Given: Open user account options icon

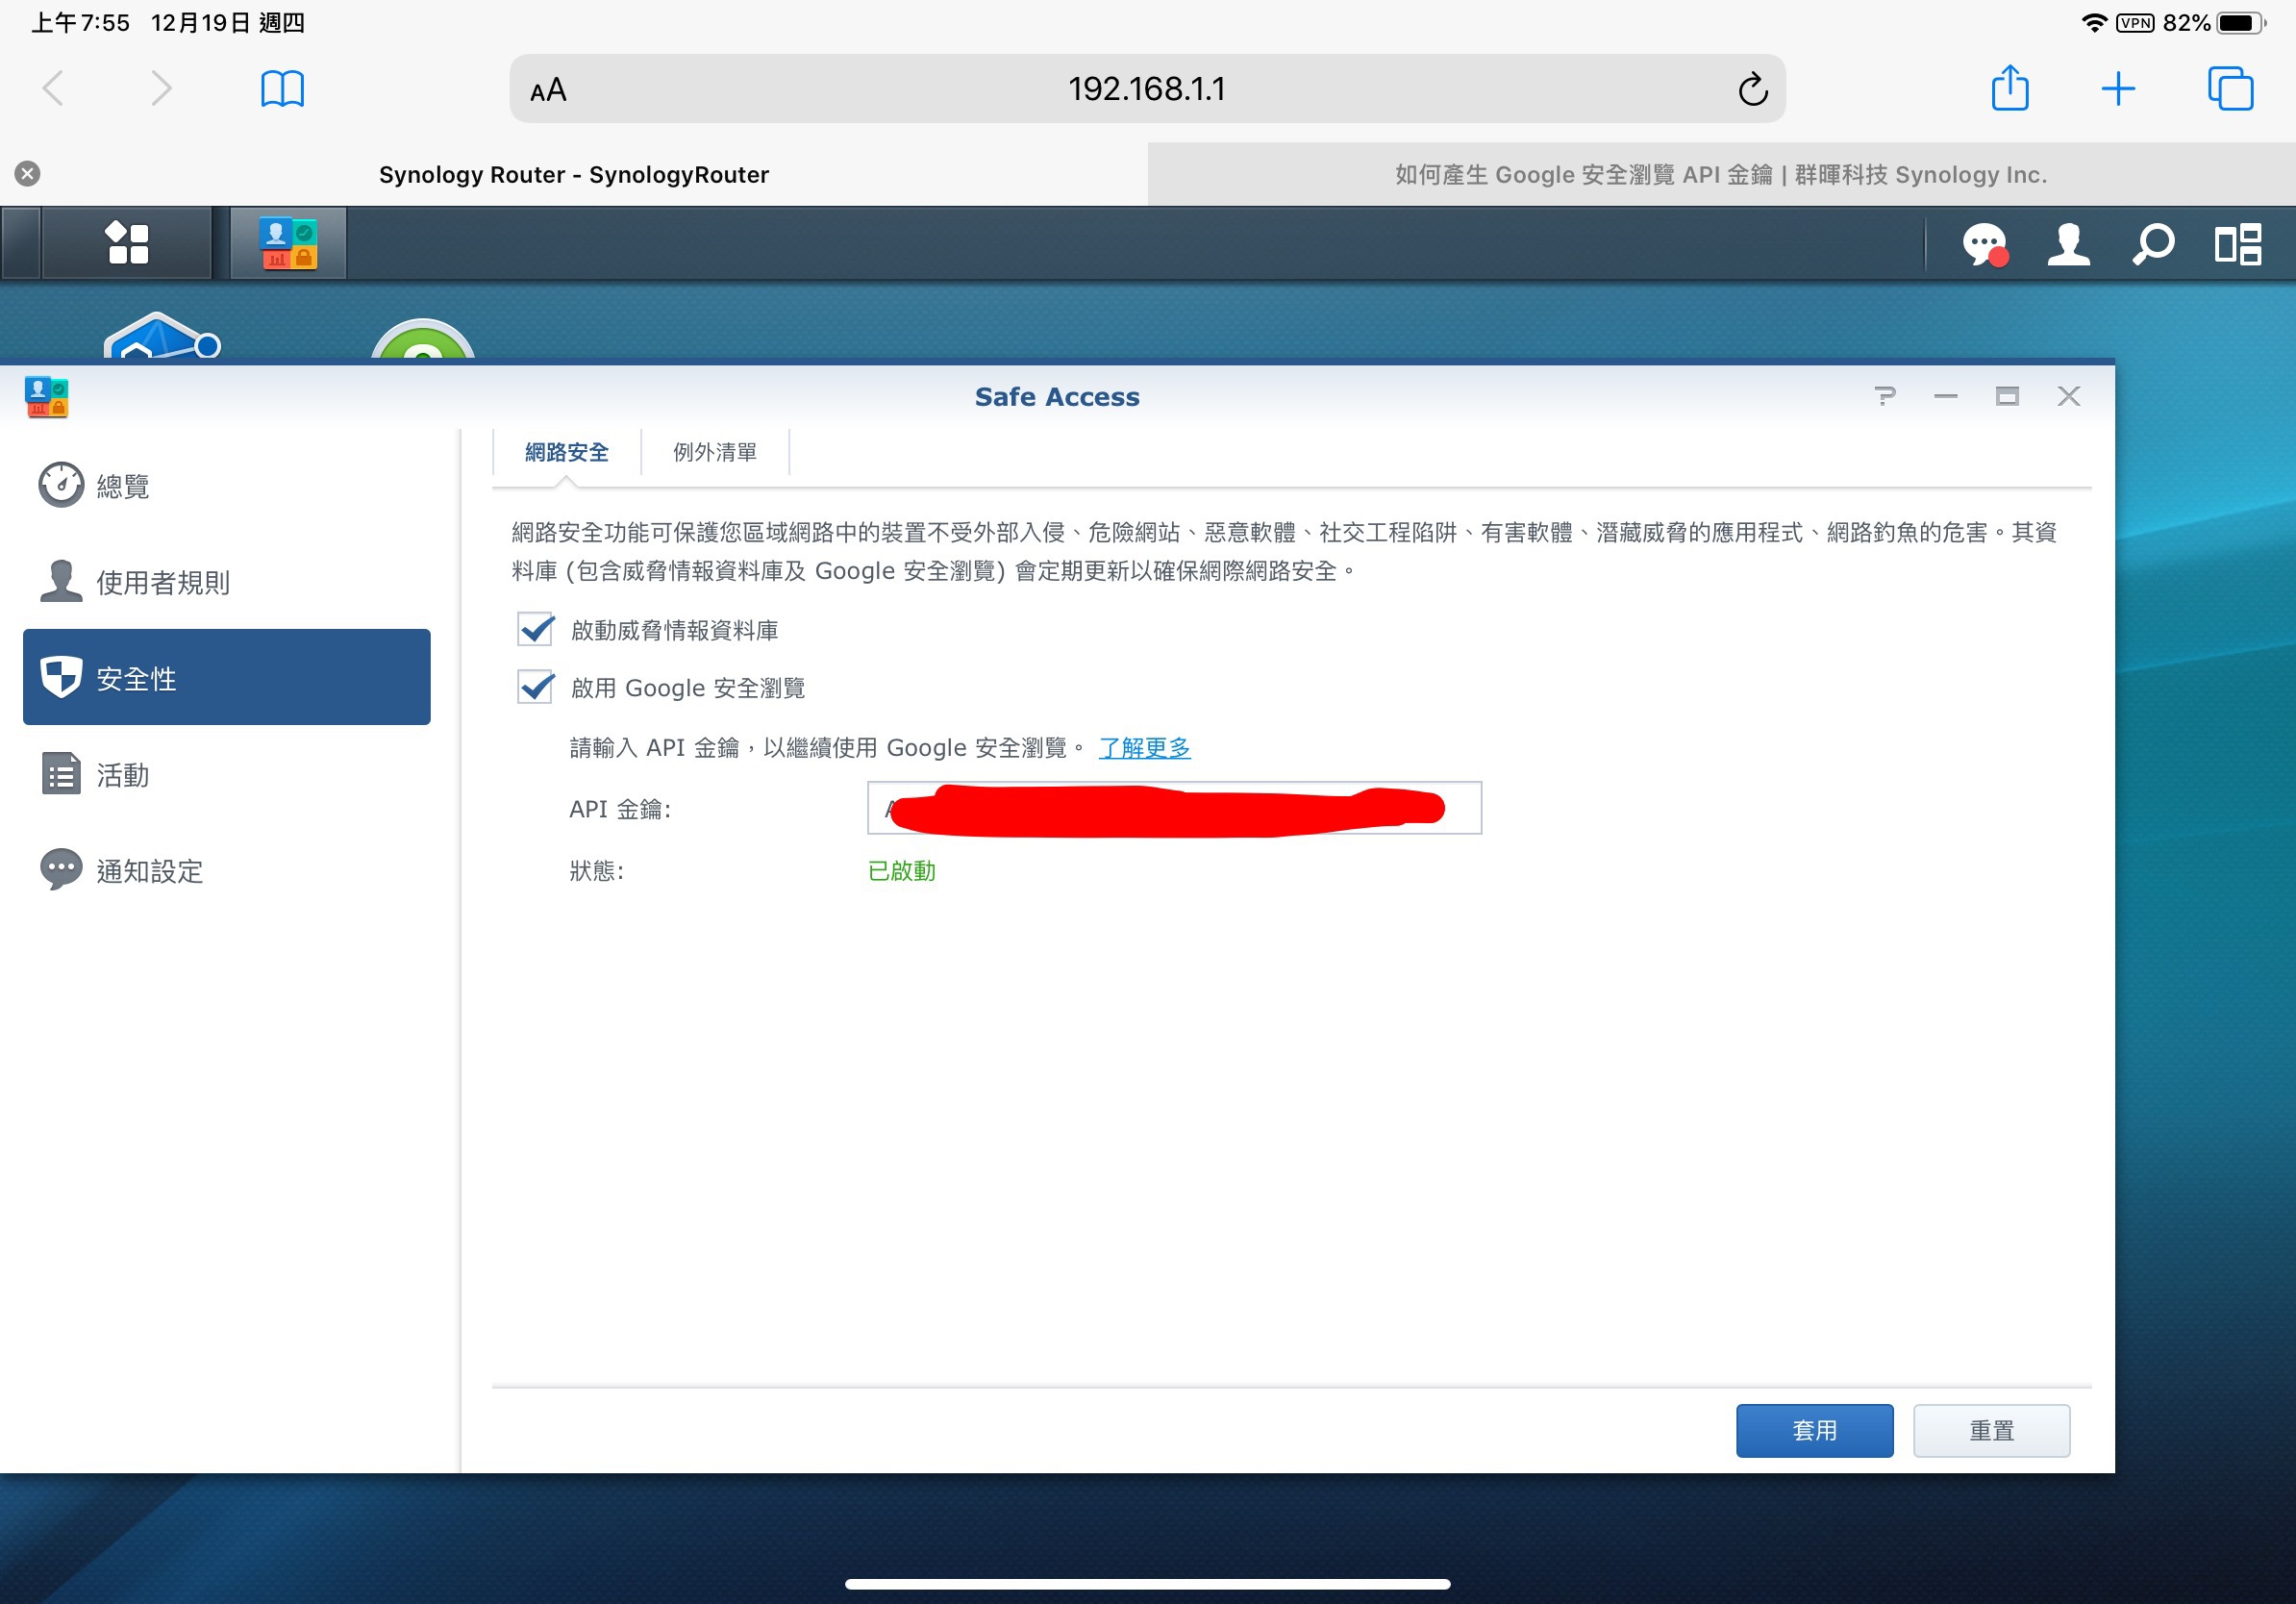Looking at the screenshot, I should (x=2068, y=244).
